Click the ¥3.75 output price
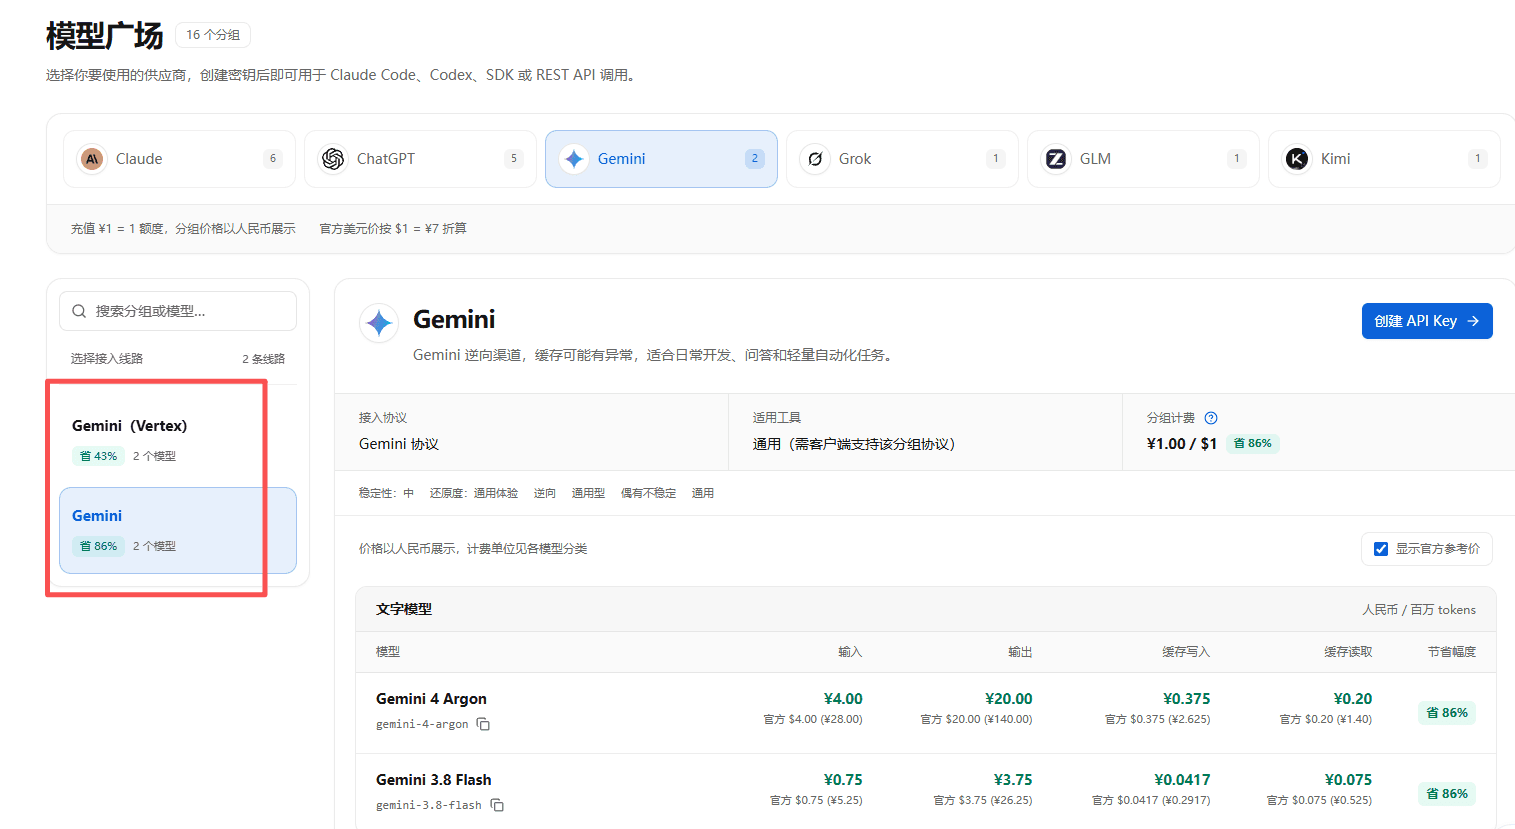The width and height of the screenshot is (1515, 829). pyautogui.click(x=1013, y=780)
